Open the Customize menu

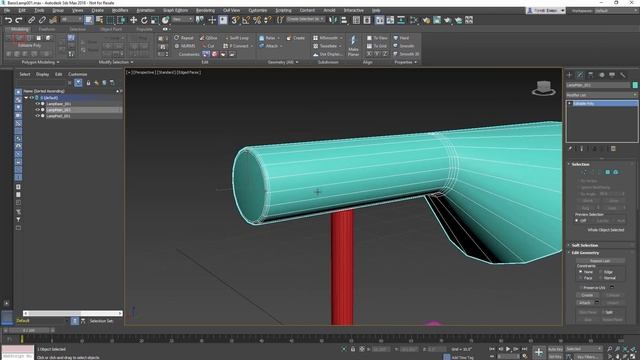coord(258,10)
